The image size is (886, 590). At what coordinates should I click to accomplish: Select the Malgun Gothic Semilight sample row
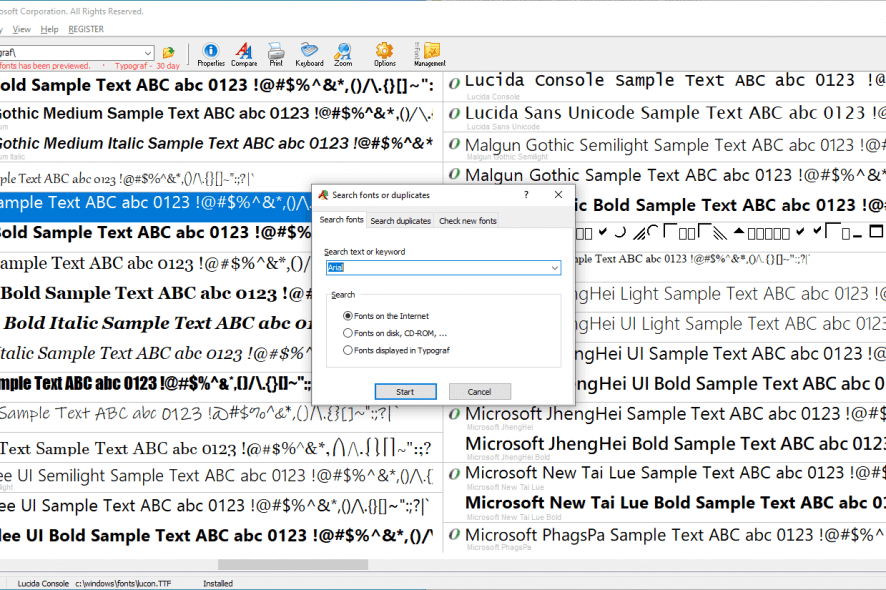coord(664,148)
